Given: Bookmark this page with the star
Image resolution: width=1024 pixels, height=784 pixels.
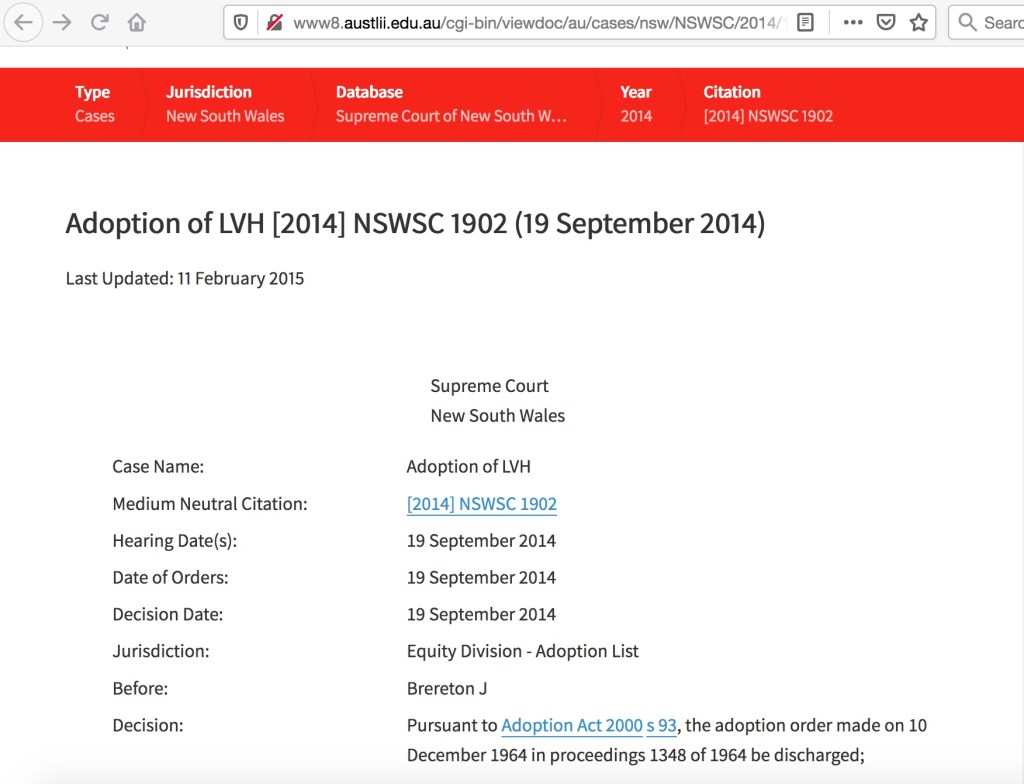Looking at the screenshot, I should click(918, 22).
